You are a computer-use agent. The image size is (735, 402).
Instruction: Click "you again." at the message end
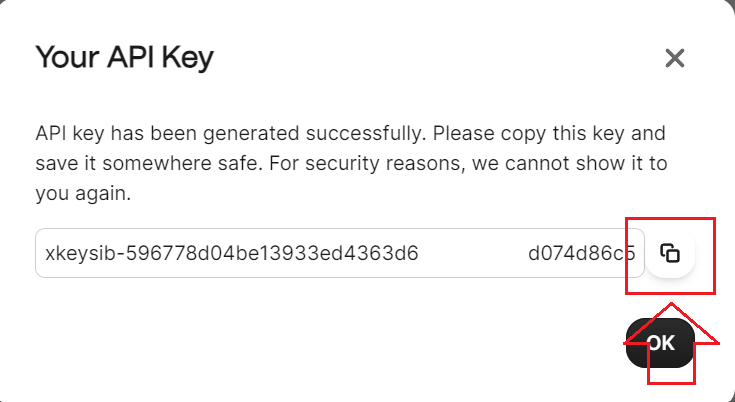83,194
